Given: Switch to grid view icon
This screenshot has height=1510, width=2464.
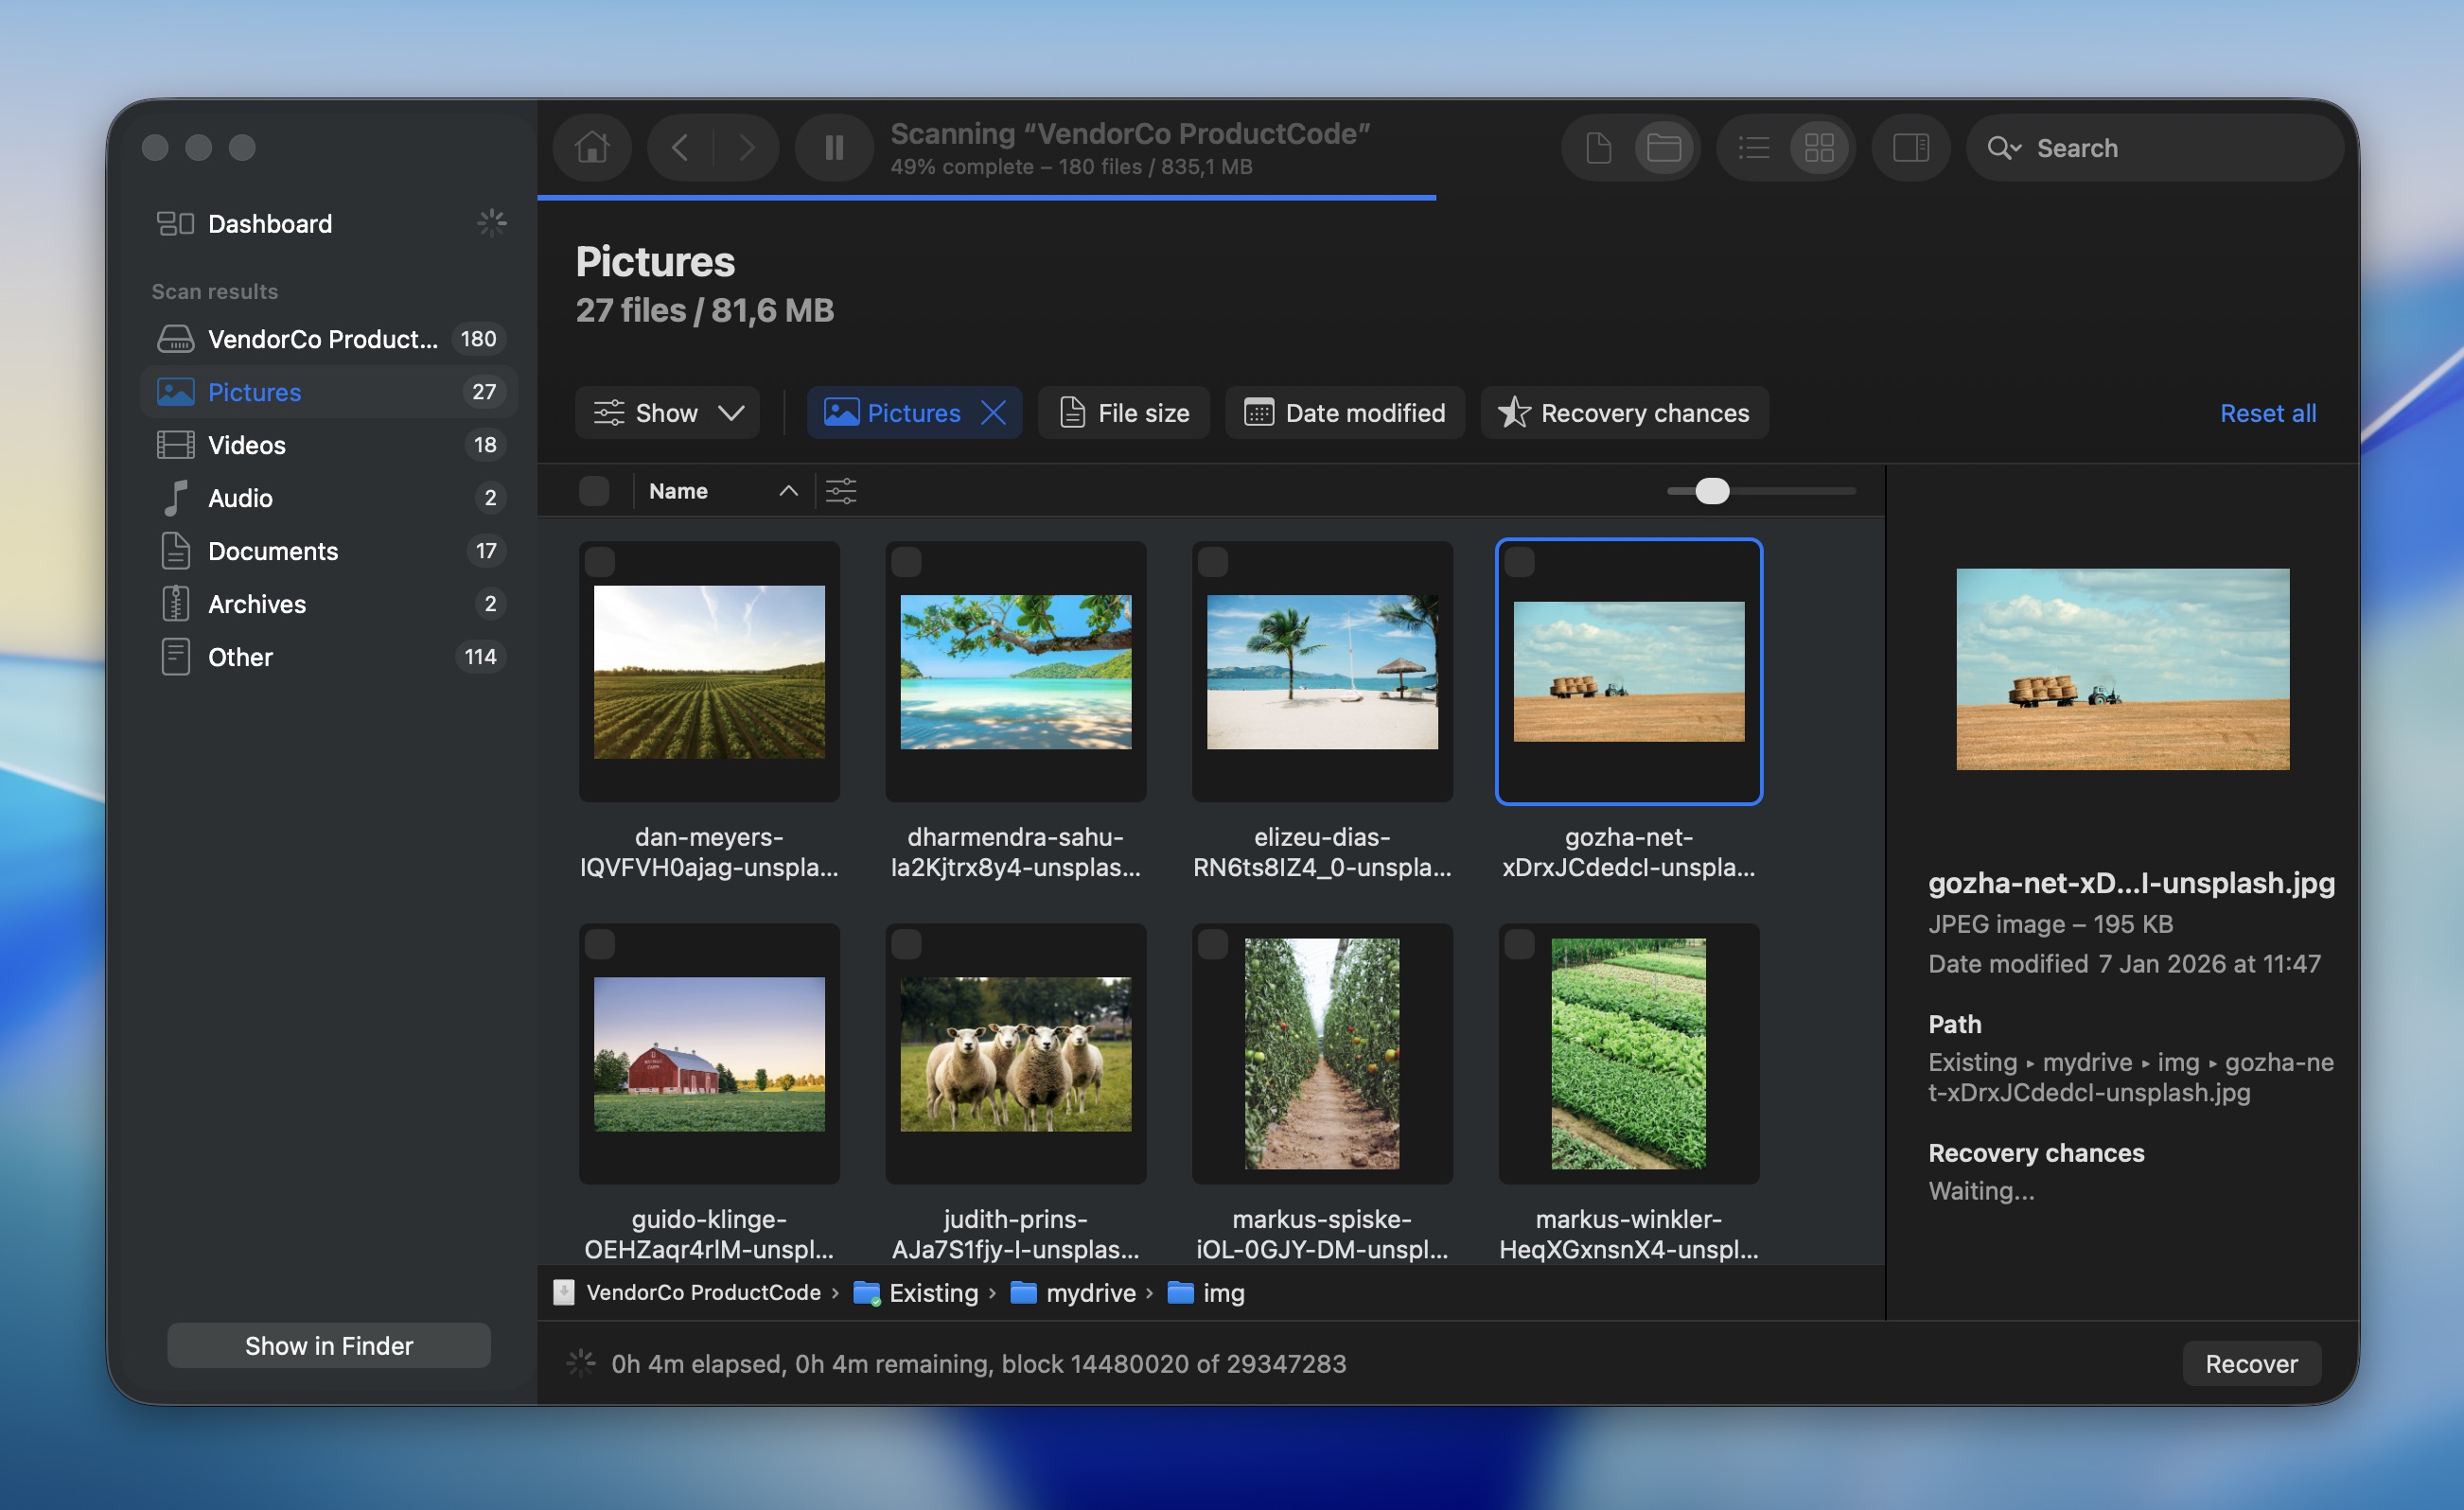Looking at the screenshot, I should point(1819,148).
